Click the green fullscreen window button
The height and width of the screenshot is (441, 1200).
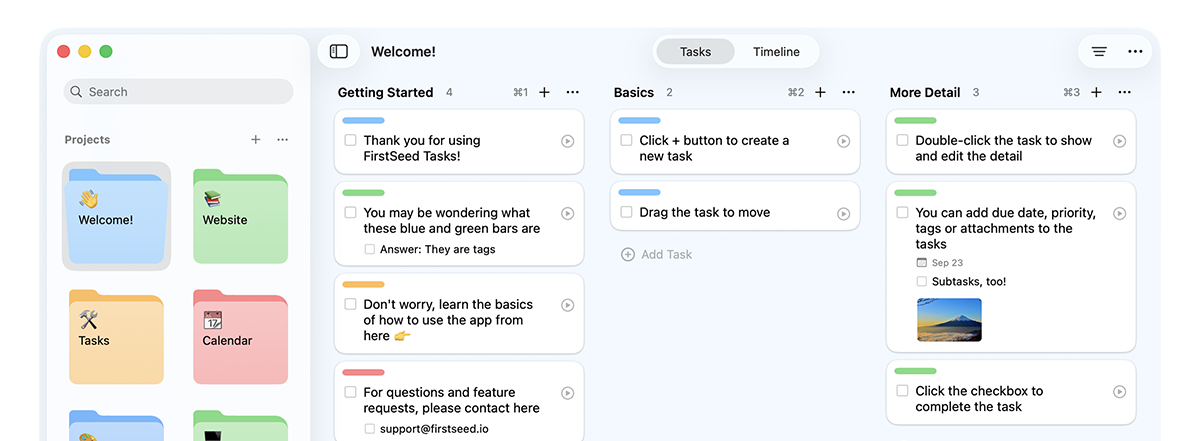106,52
